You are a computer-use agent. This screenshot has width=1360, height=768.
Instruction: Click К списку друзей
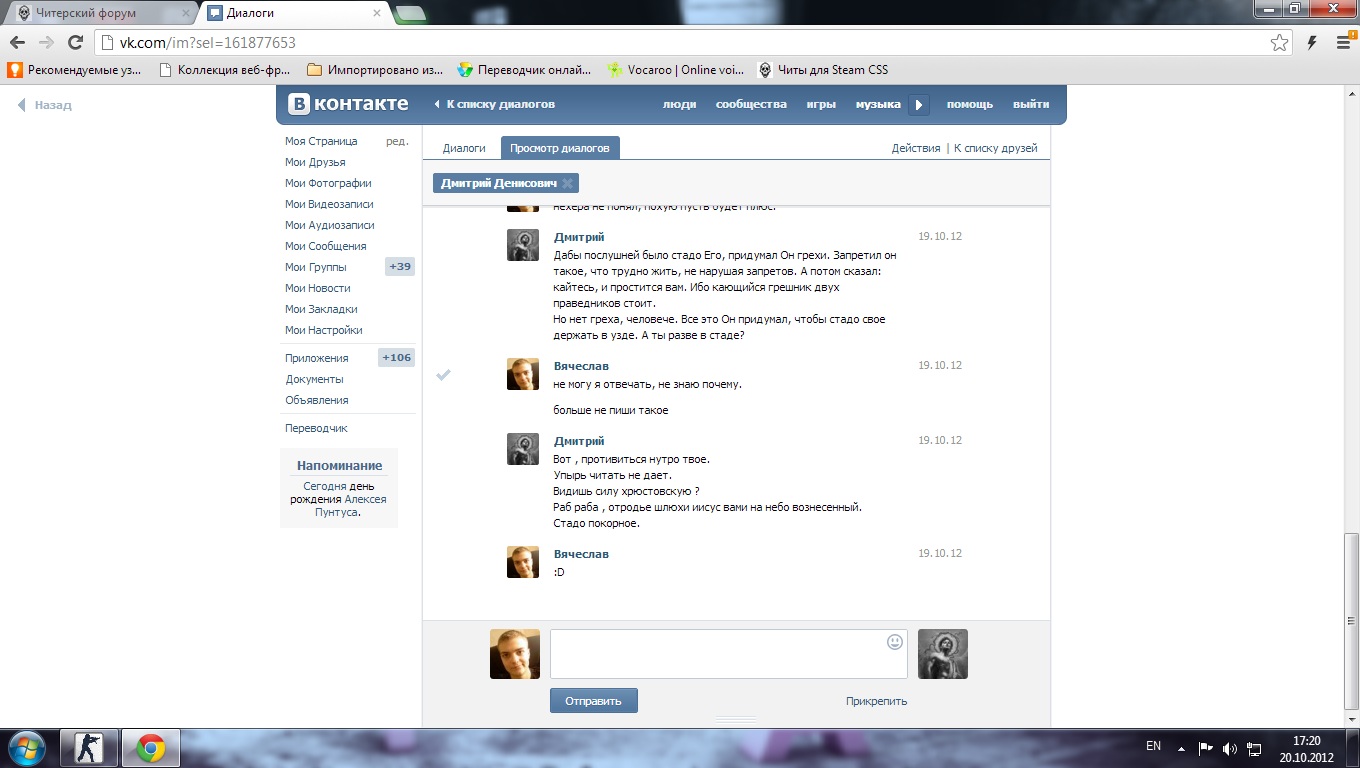(996, 148)
